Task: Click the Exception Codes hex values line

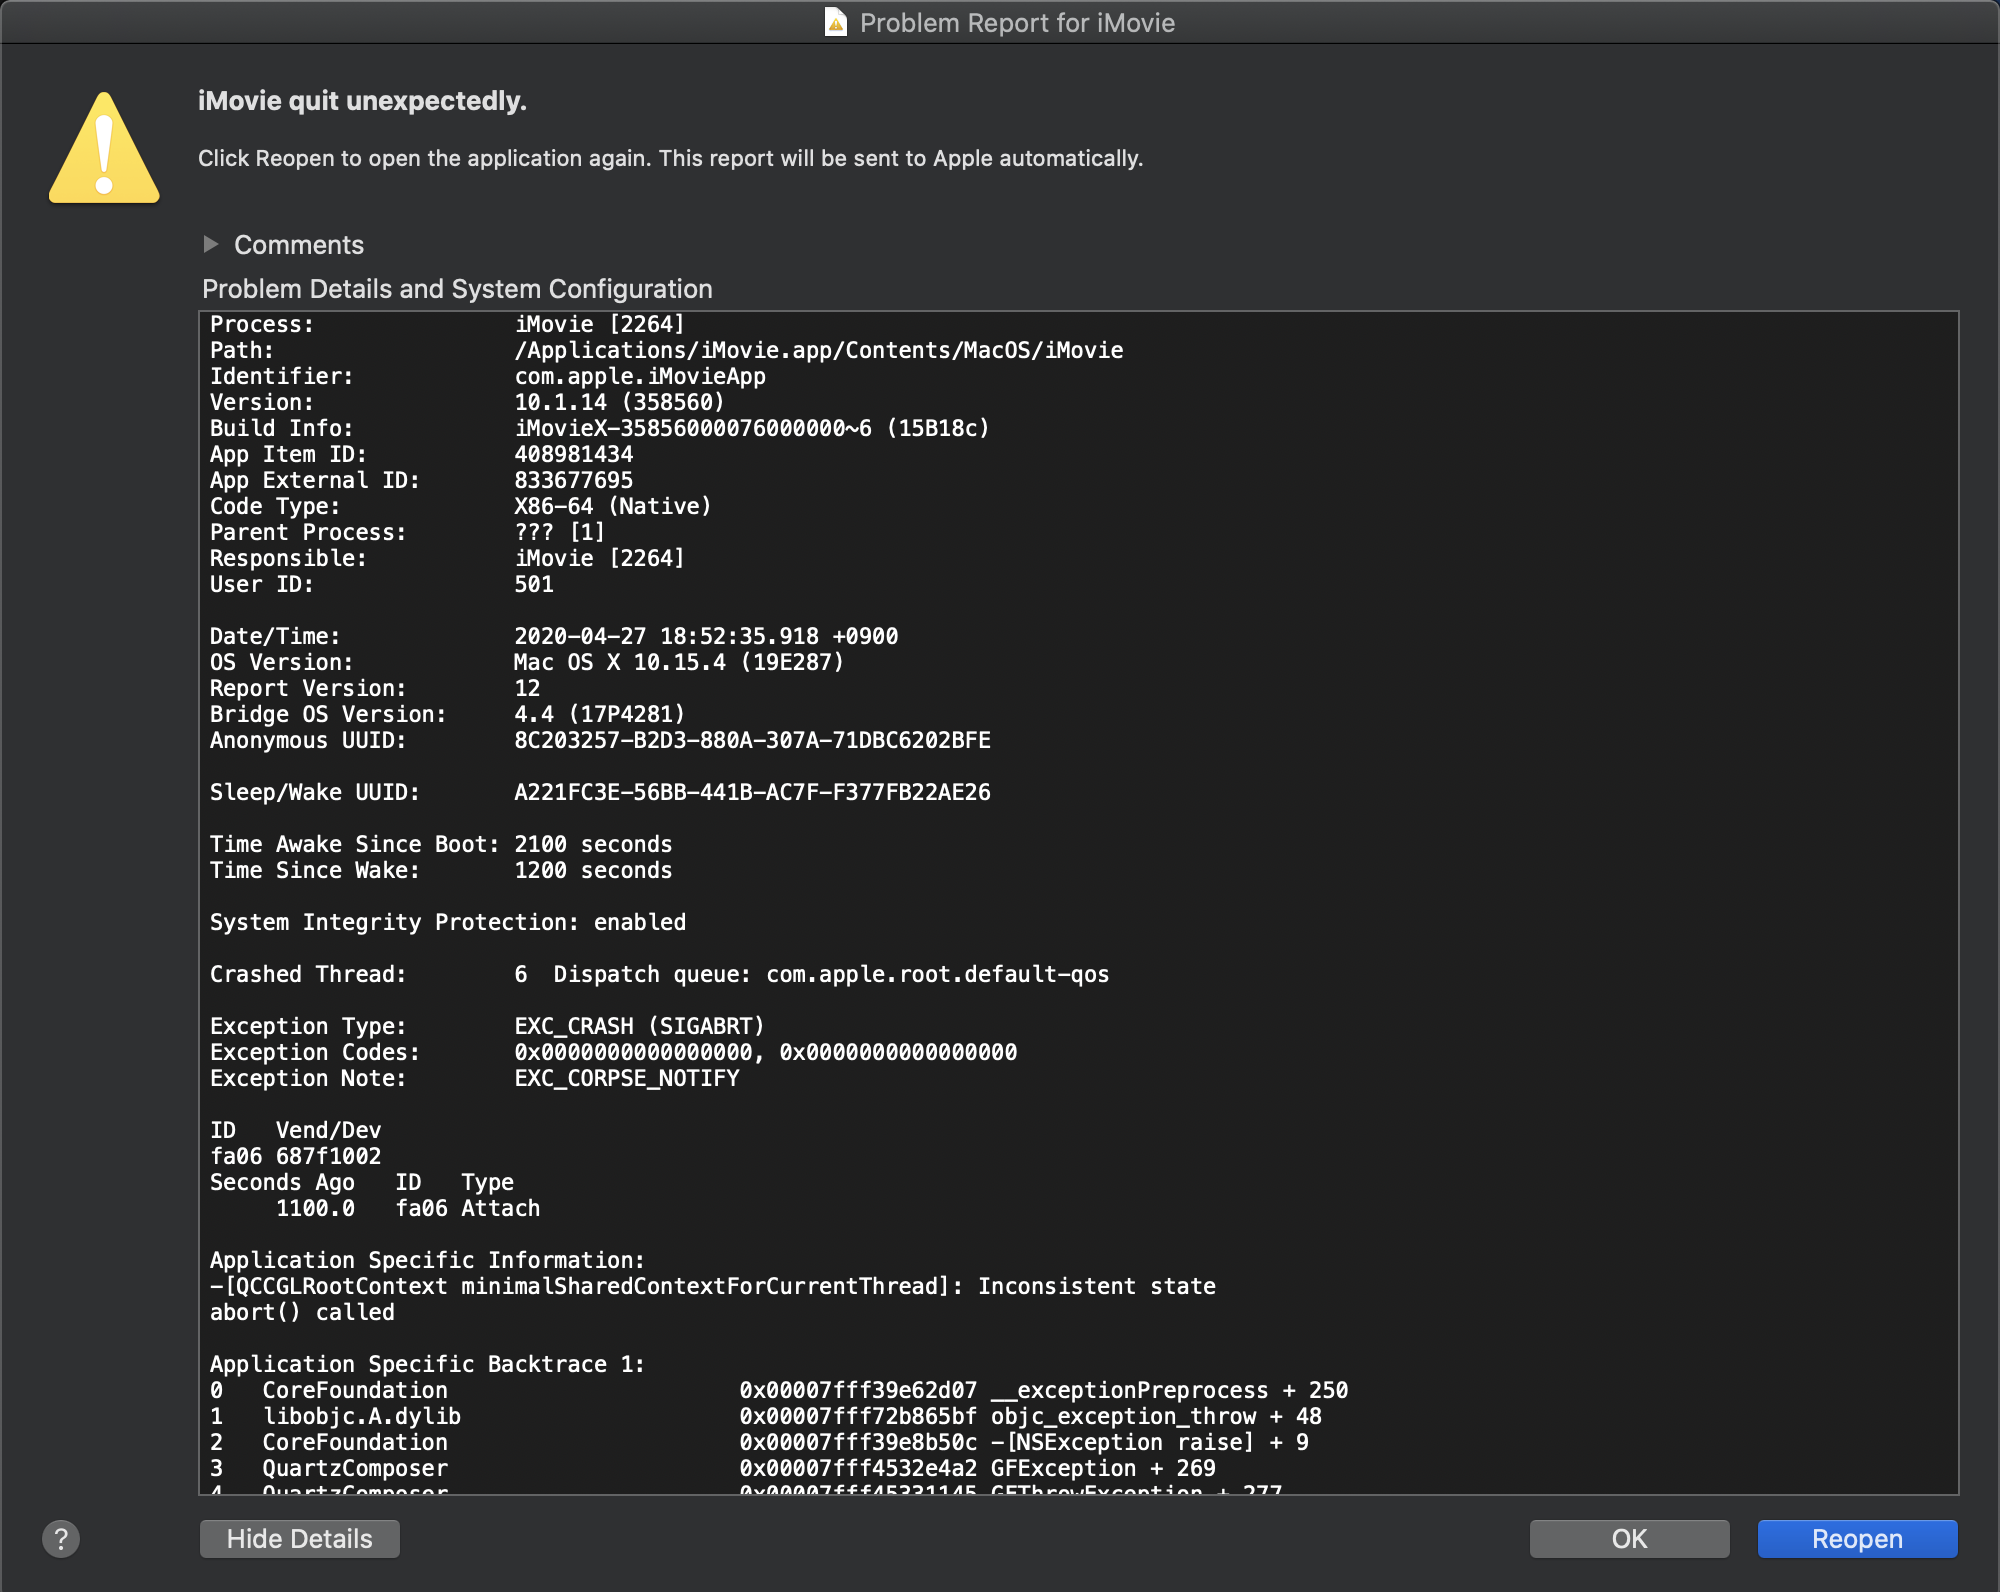Action: click(766, 1052)
